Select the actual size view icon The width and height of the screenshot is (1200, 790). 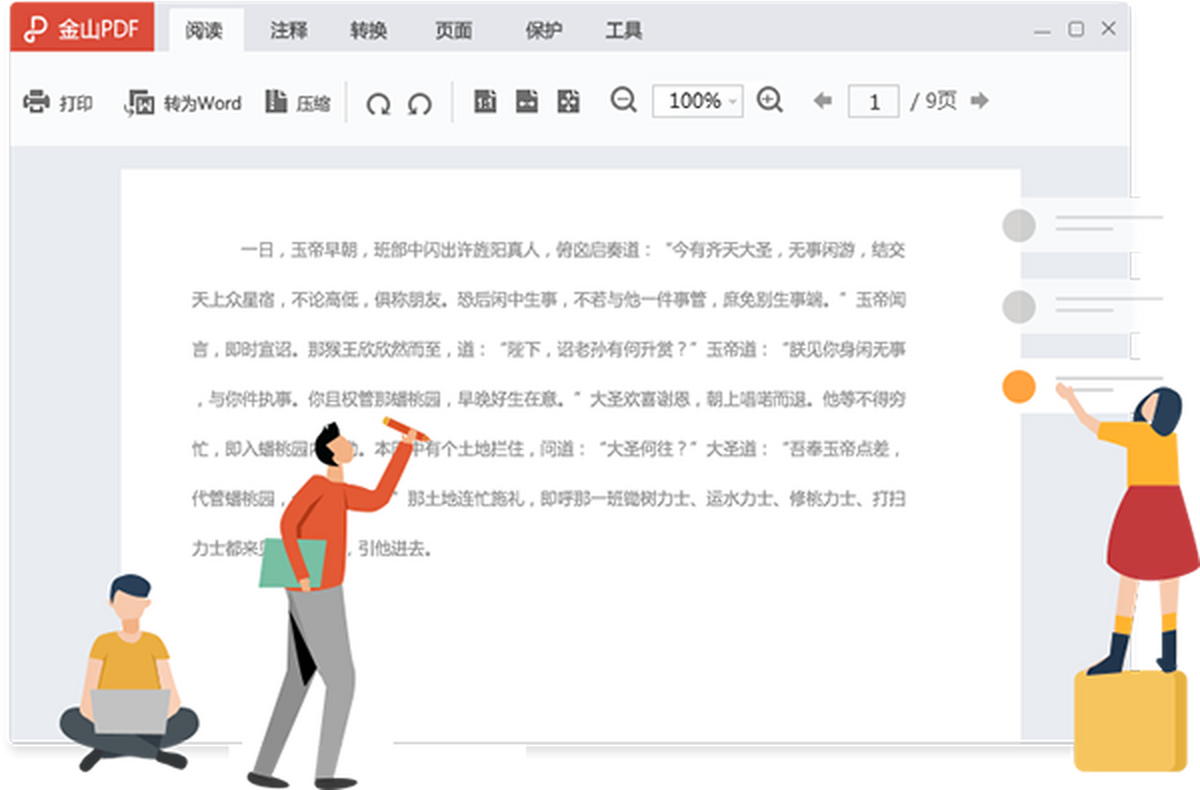(485, 102)
